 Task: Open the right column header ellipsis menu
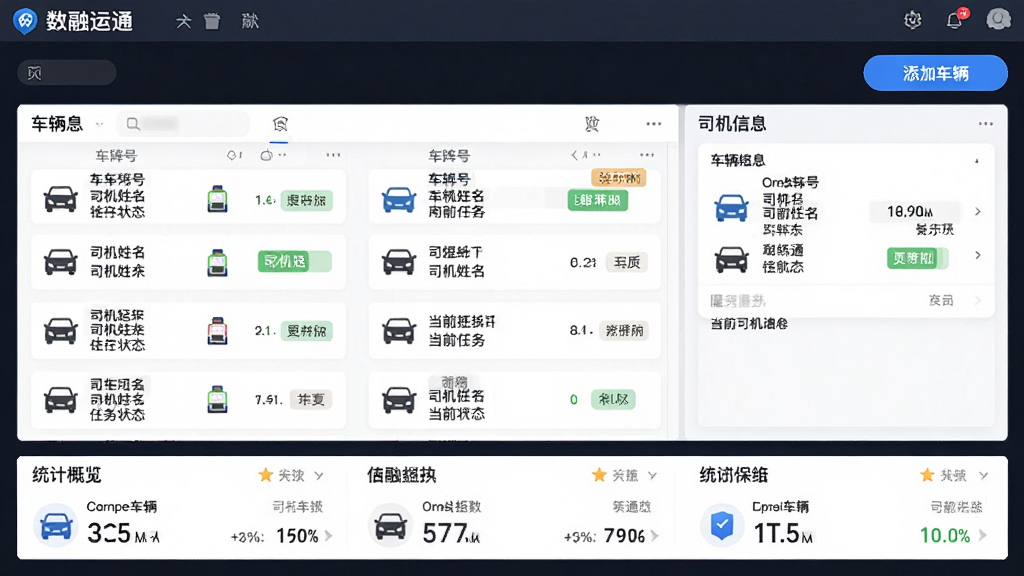(647, 155)
